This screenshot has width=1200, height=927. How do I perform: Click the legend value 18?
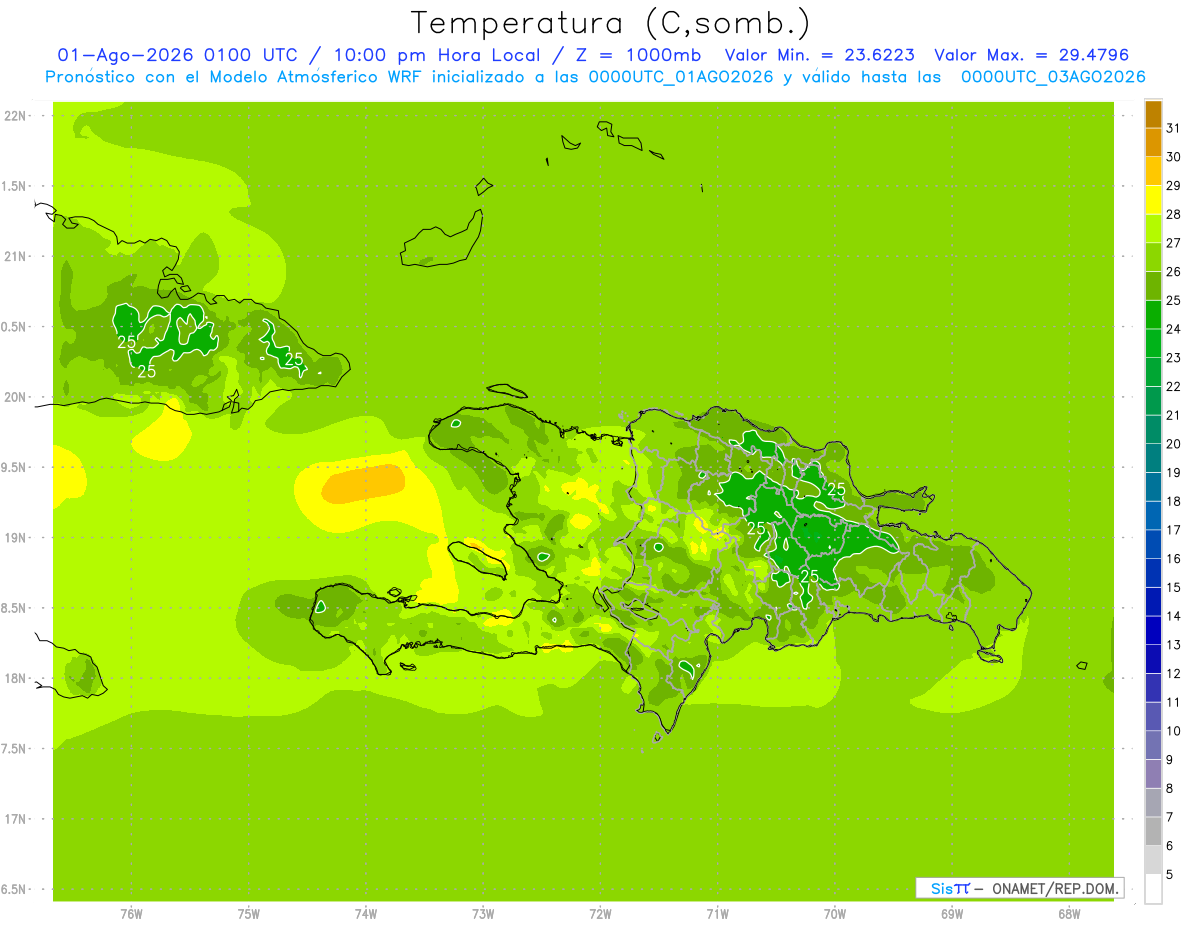point(1173,501)
